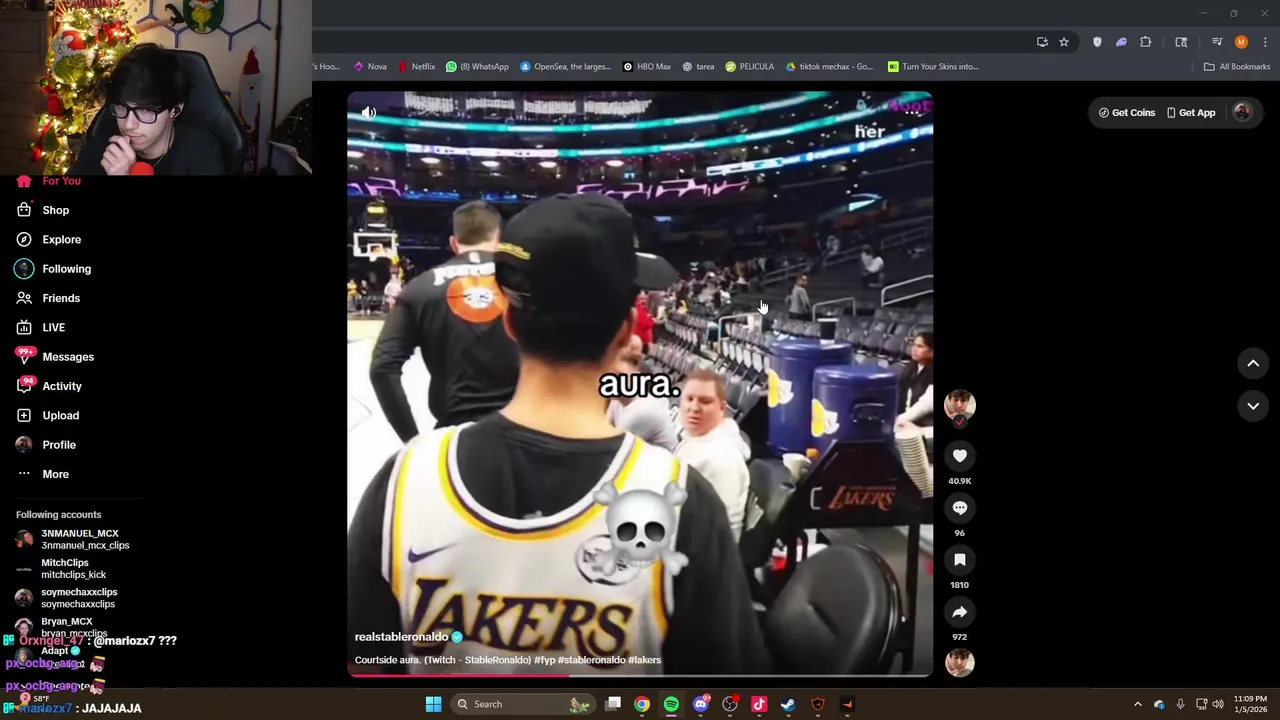
Task: Go to the previous video with the up chevron
Action: pyautogui.click(x=1252, y=364)
